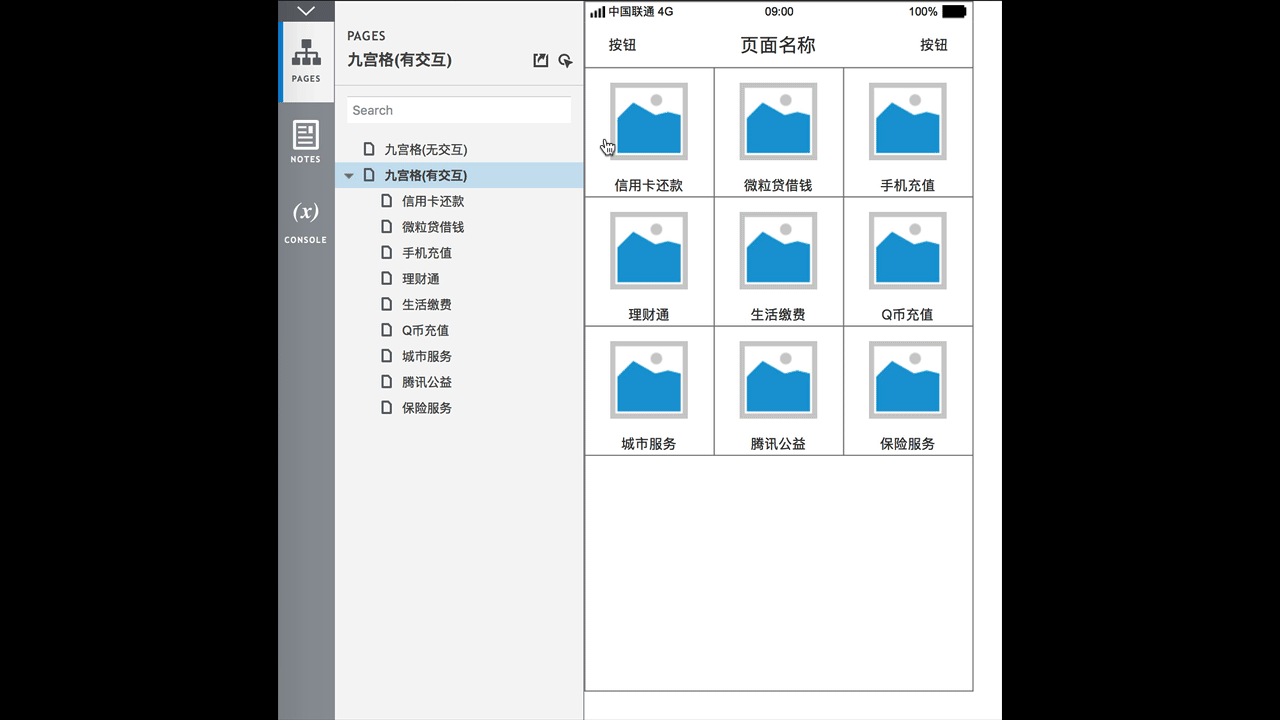Open the 城市服务 page in sitemap
This screenshot has height=720, width=1280.
click(427, 357)
